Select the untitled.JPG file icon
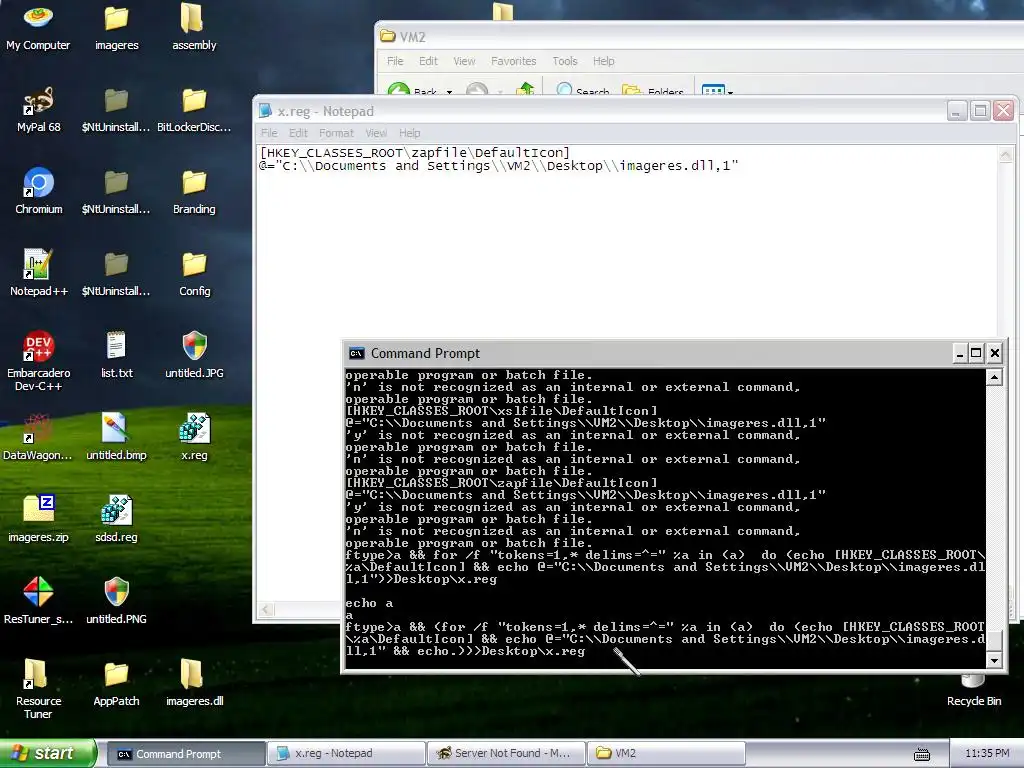 click(x=194, y=355)
